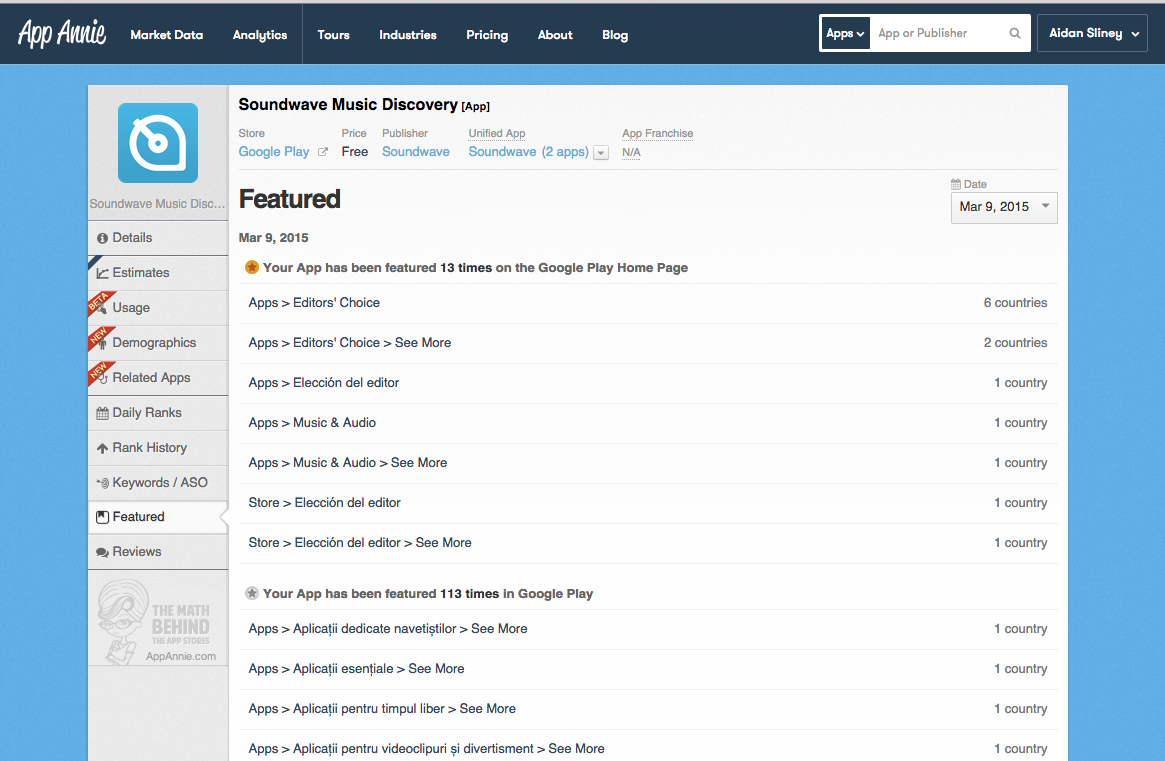Click the Apps > Elección del editor row
This screenshot has width=1165, height=761.
(x=648, y=383)
